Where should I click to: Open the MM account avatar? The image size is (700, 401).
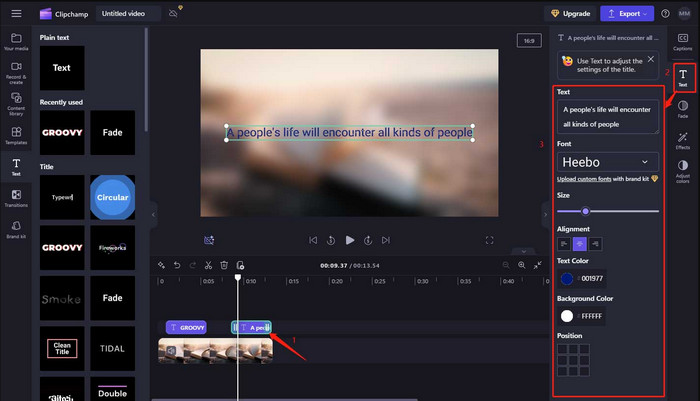(684, 13)
